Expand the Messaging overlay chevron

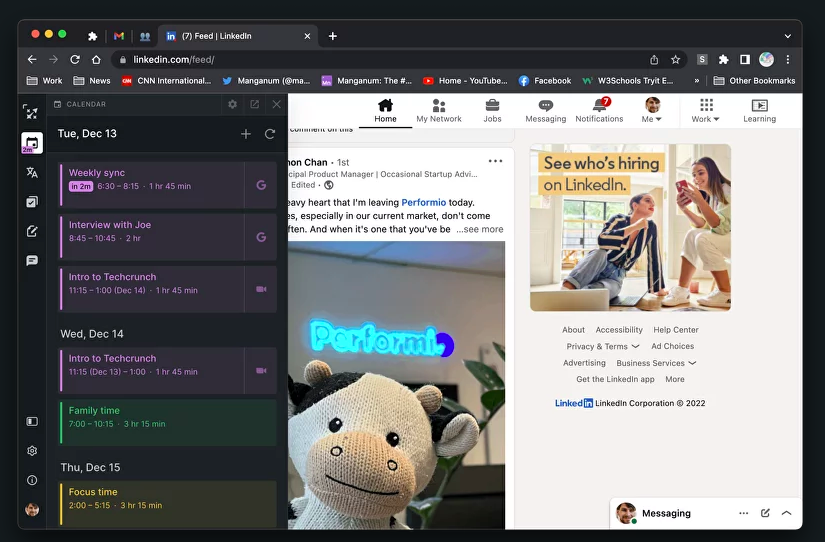(787, 513)
